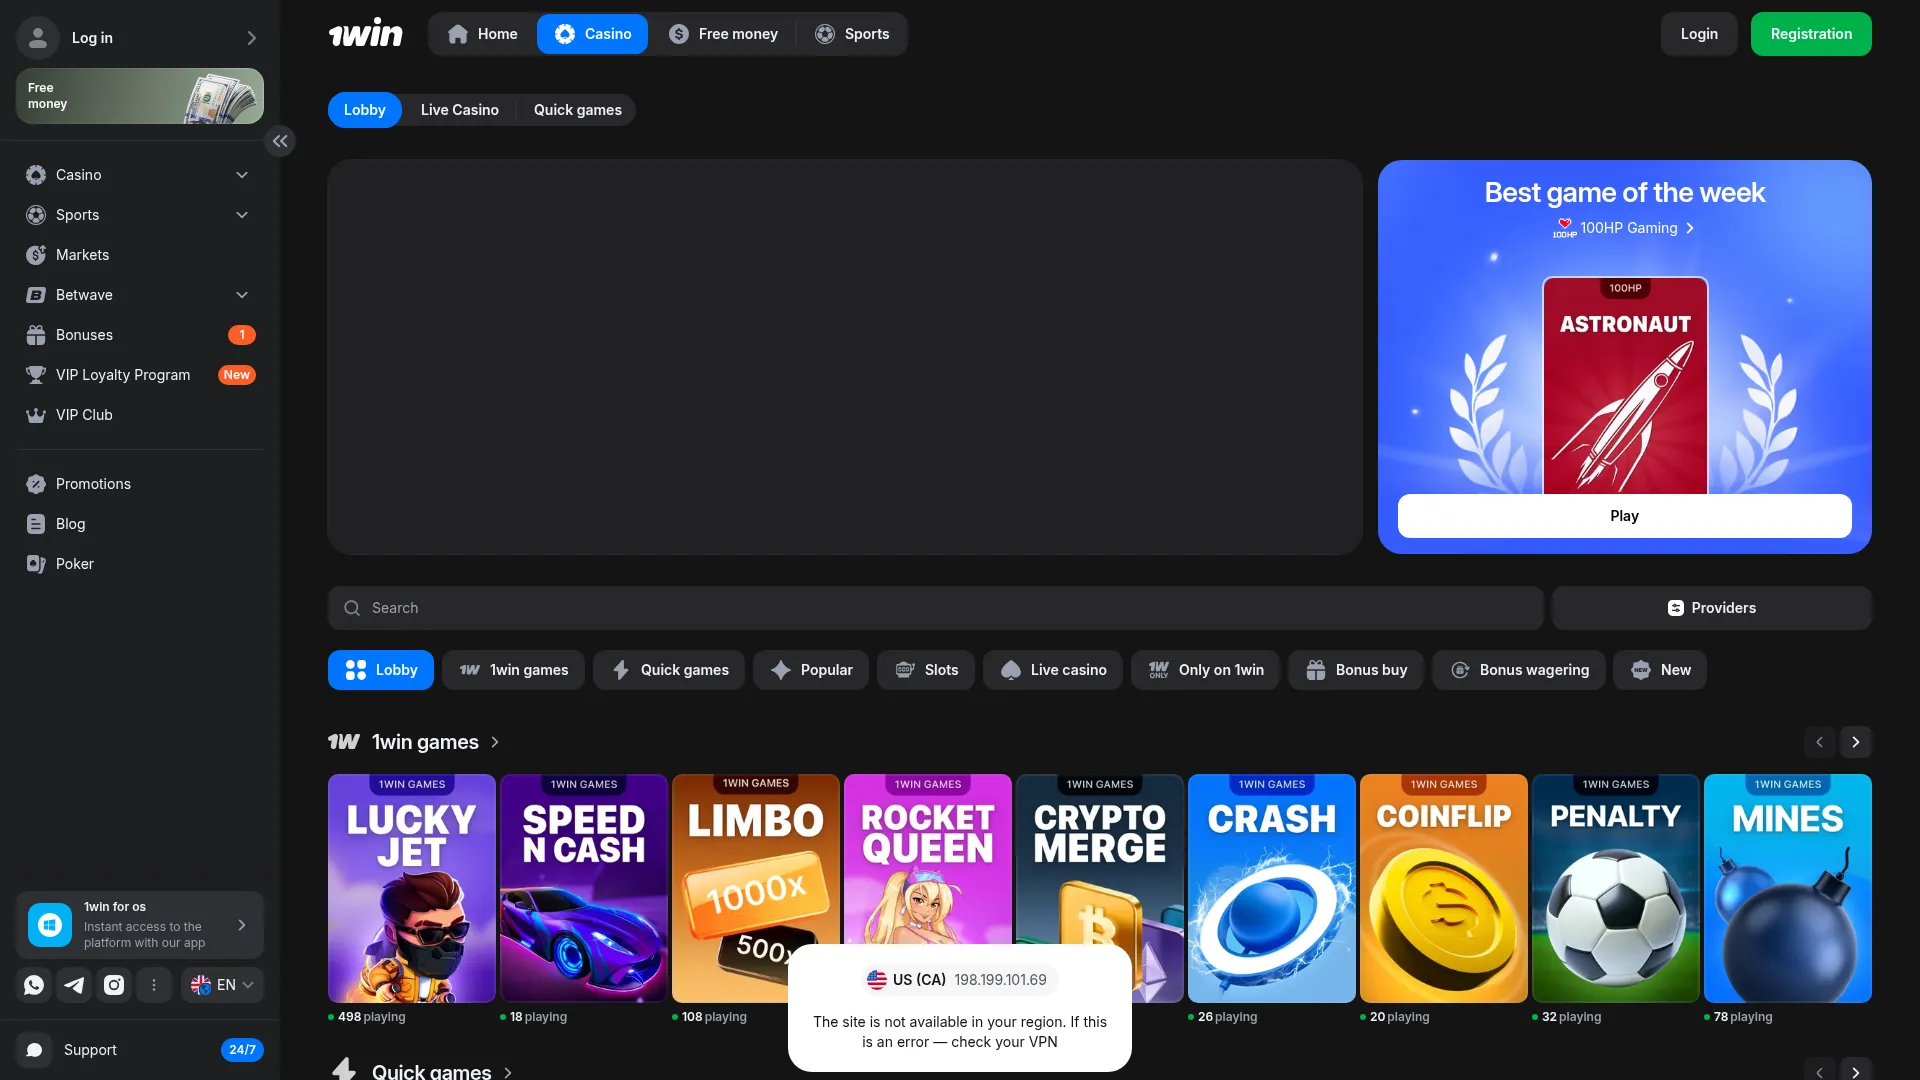The width and height of the screenshot is (1920, 1080).
Task: Click the WhatsApp icon in sidebar footer
Action: pos(34,985)
